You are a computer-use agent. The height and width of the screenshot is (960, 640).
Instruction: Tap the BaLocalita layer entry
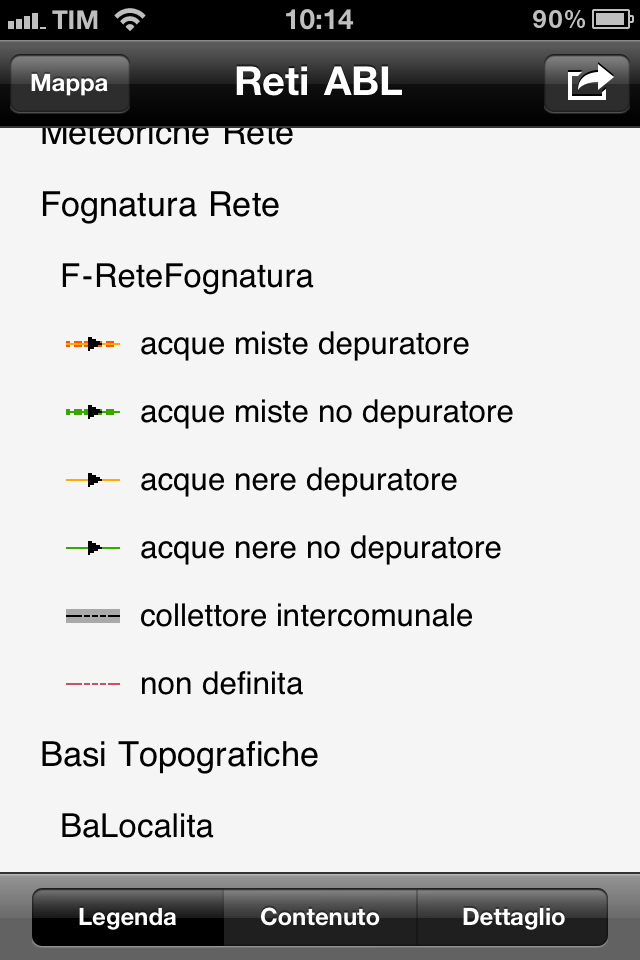point(137,826)
